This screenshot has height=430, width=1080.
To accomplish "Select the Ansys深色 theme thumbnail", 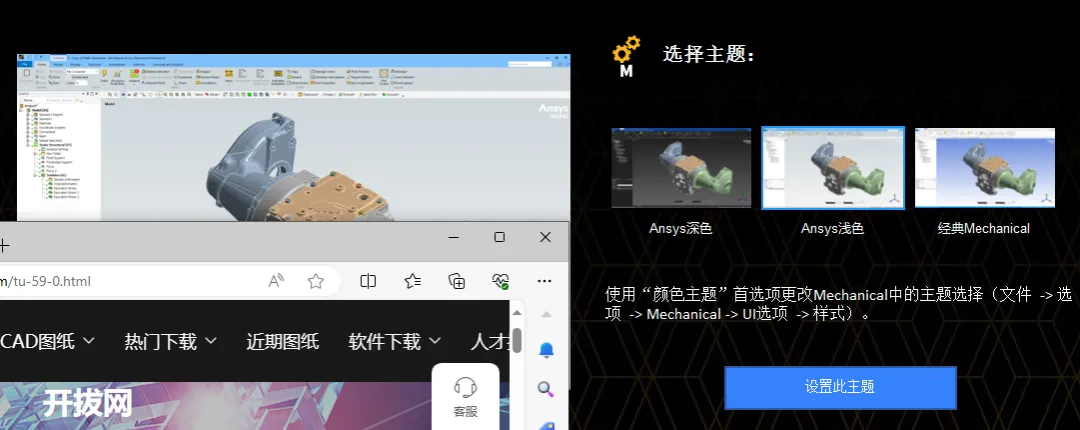I will [x=681, y=167].
